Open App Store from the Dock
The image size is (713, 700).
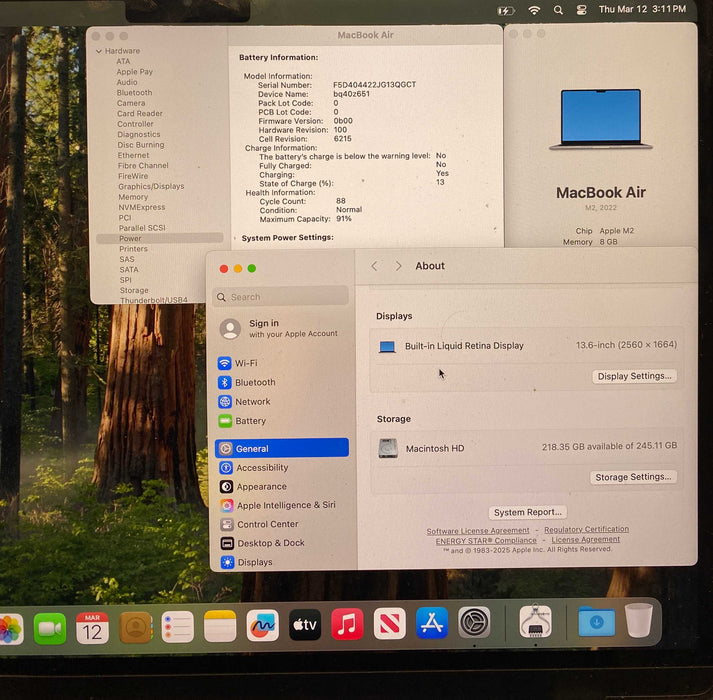(432, 623)
